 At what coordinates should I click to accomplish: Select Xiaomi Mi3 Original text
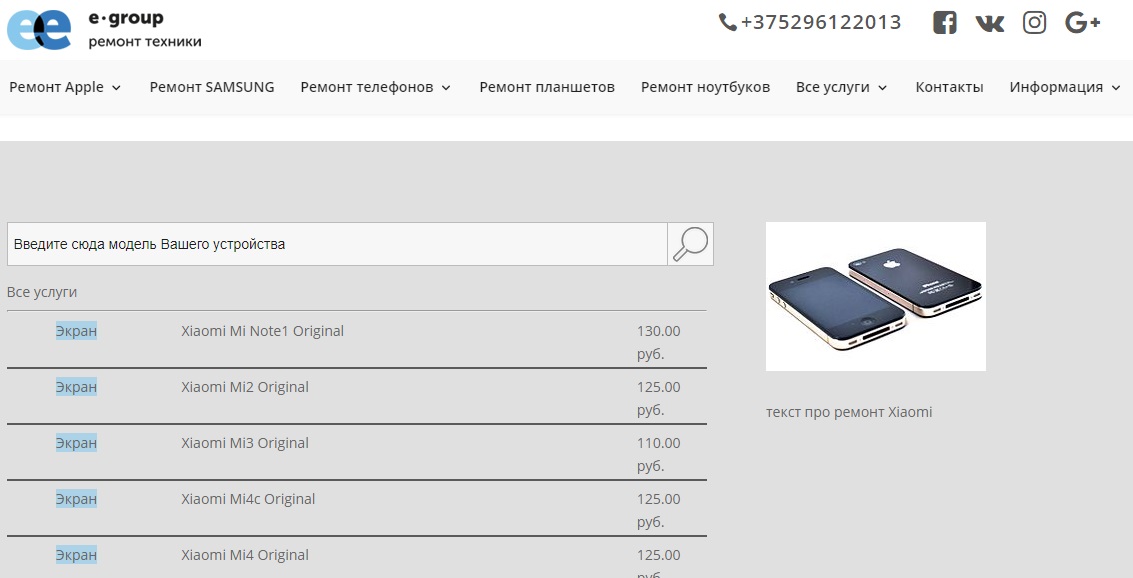245,443
